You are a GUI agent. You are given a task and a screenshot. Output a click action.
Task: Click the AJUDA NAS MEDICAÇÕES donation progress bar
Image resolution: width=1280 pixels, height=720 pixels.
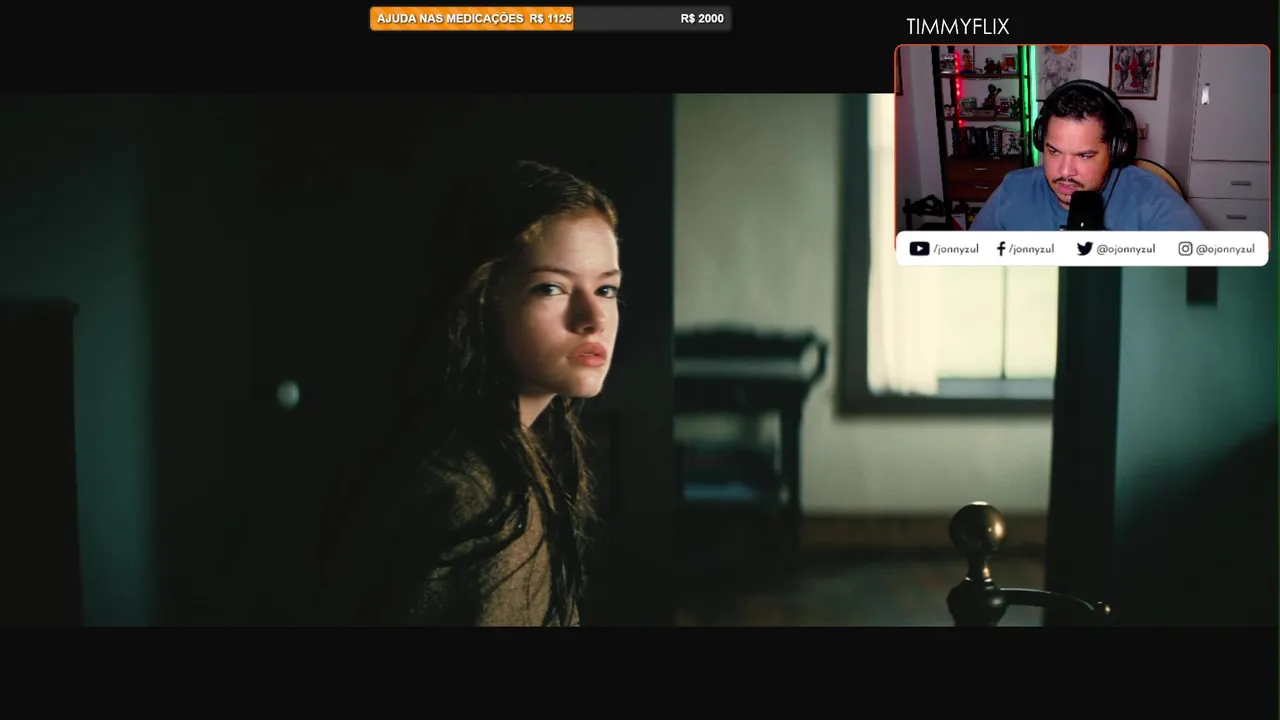pyautogui.click(x=550, y=18)
